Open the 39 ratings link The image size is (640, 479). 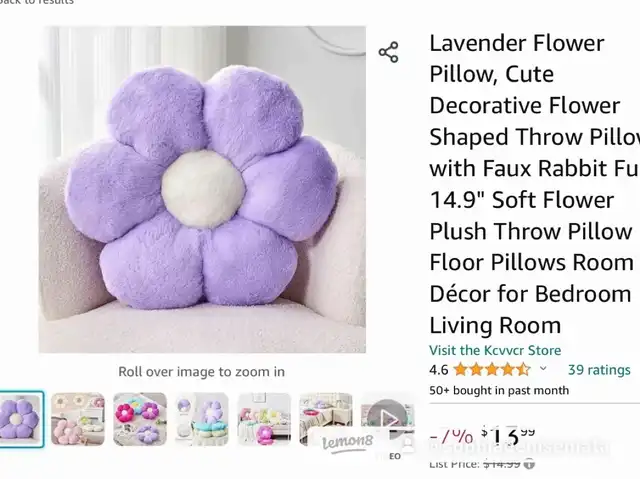tap(599, 370)
